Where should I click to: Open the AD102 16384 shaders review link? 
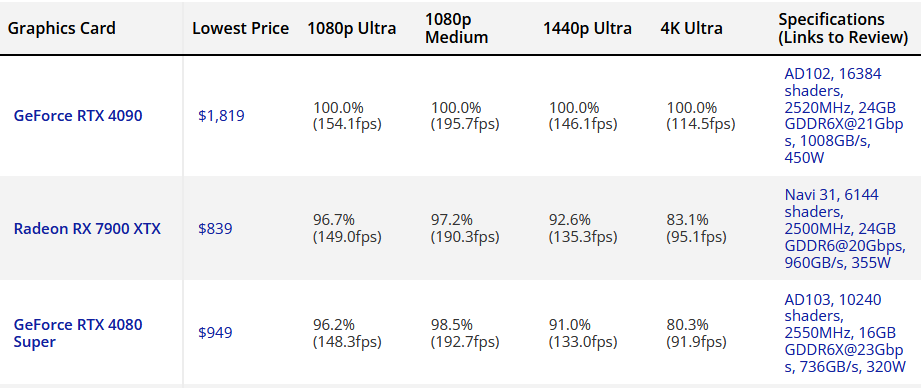[x=843, y=116]
